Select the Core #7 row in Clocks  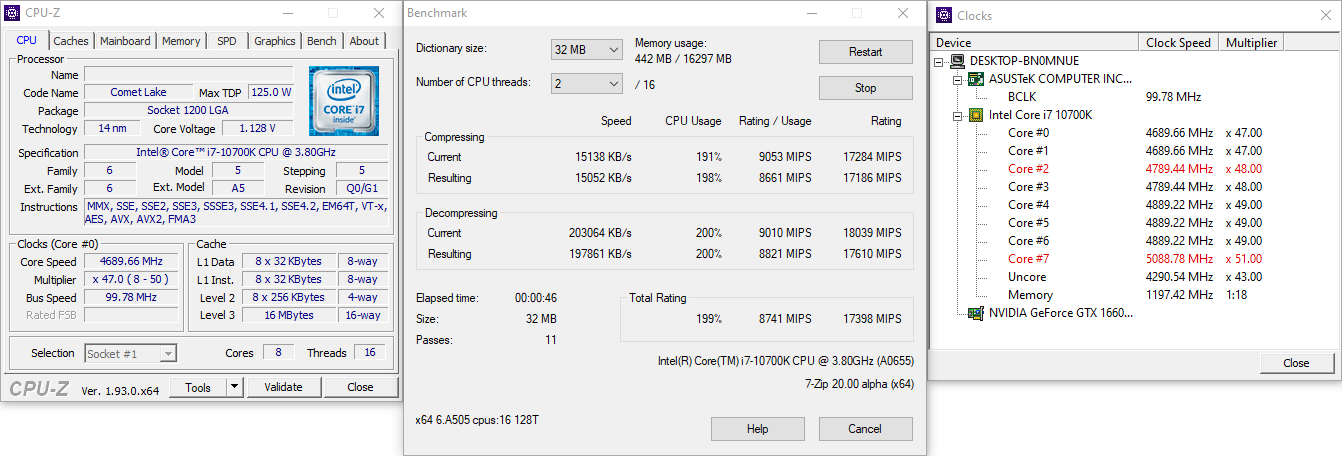(1028, 259)
